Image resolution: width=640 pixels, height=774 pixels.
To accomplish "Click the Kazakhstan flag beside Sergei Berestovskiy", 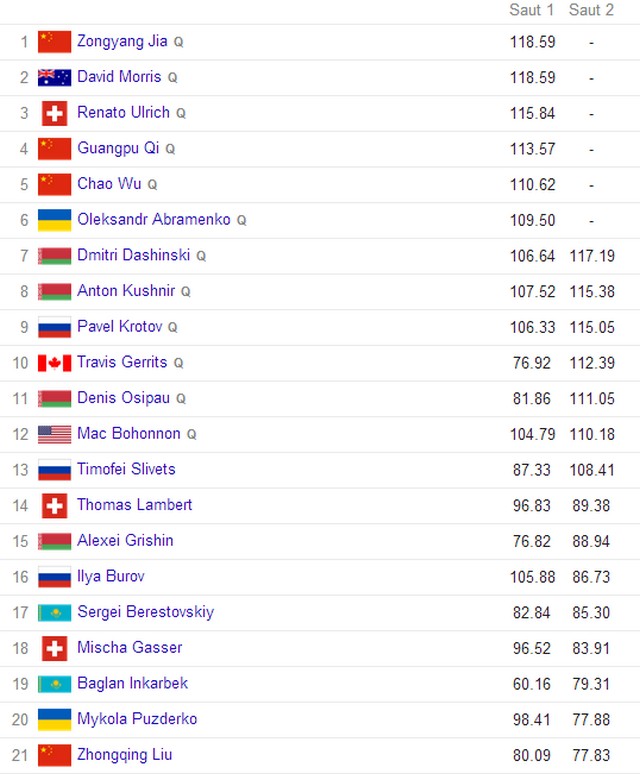I will (54, 613).
